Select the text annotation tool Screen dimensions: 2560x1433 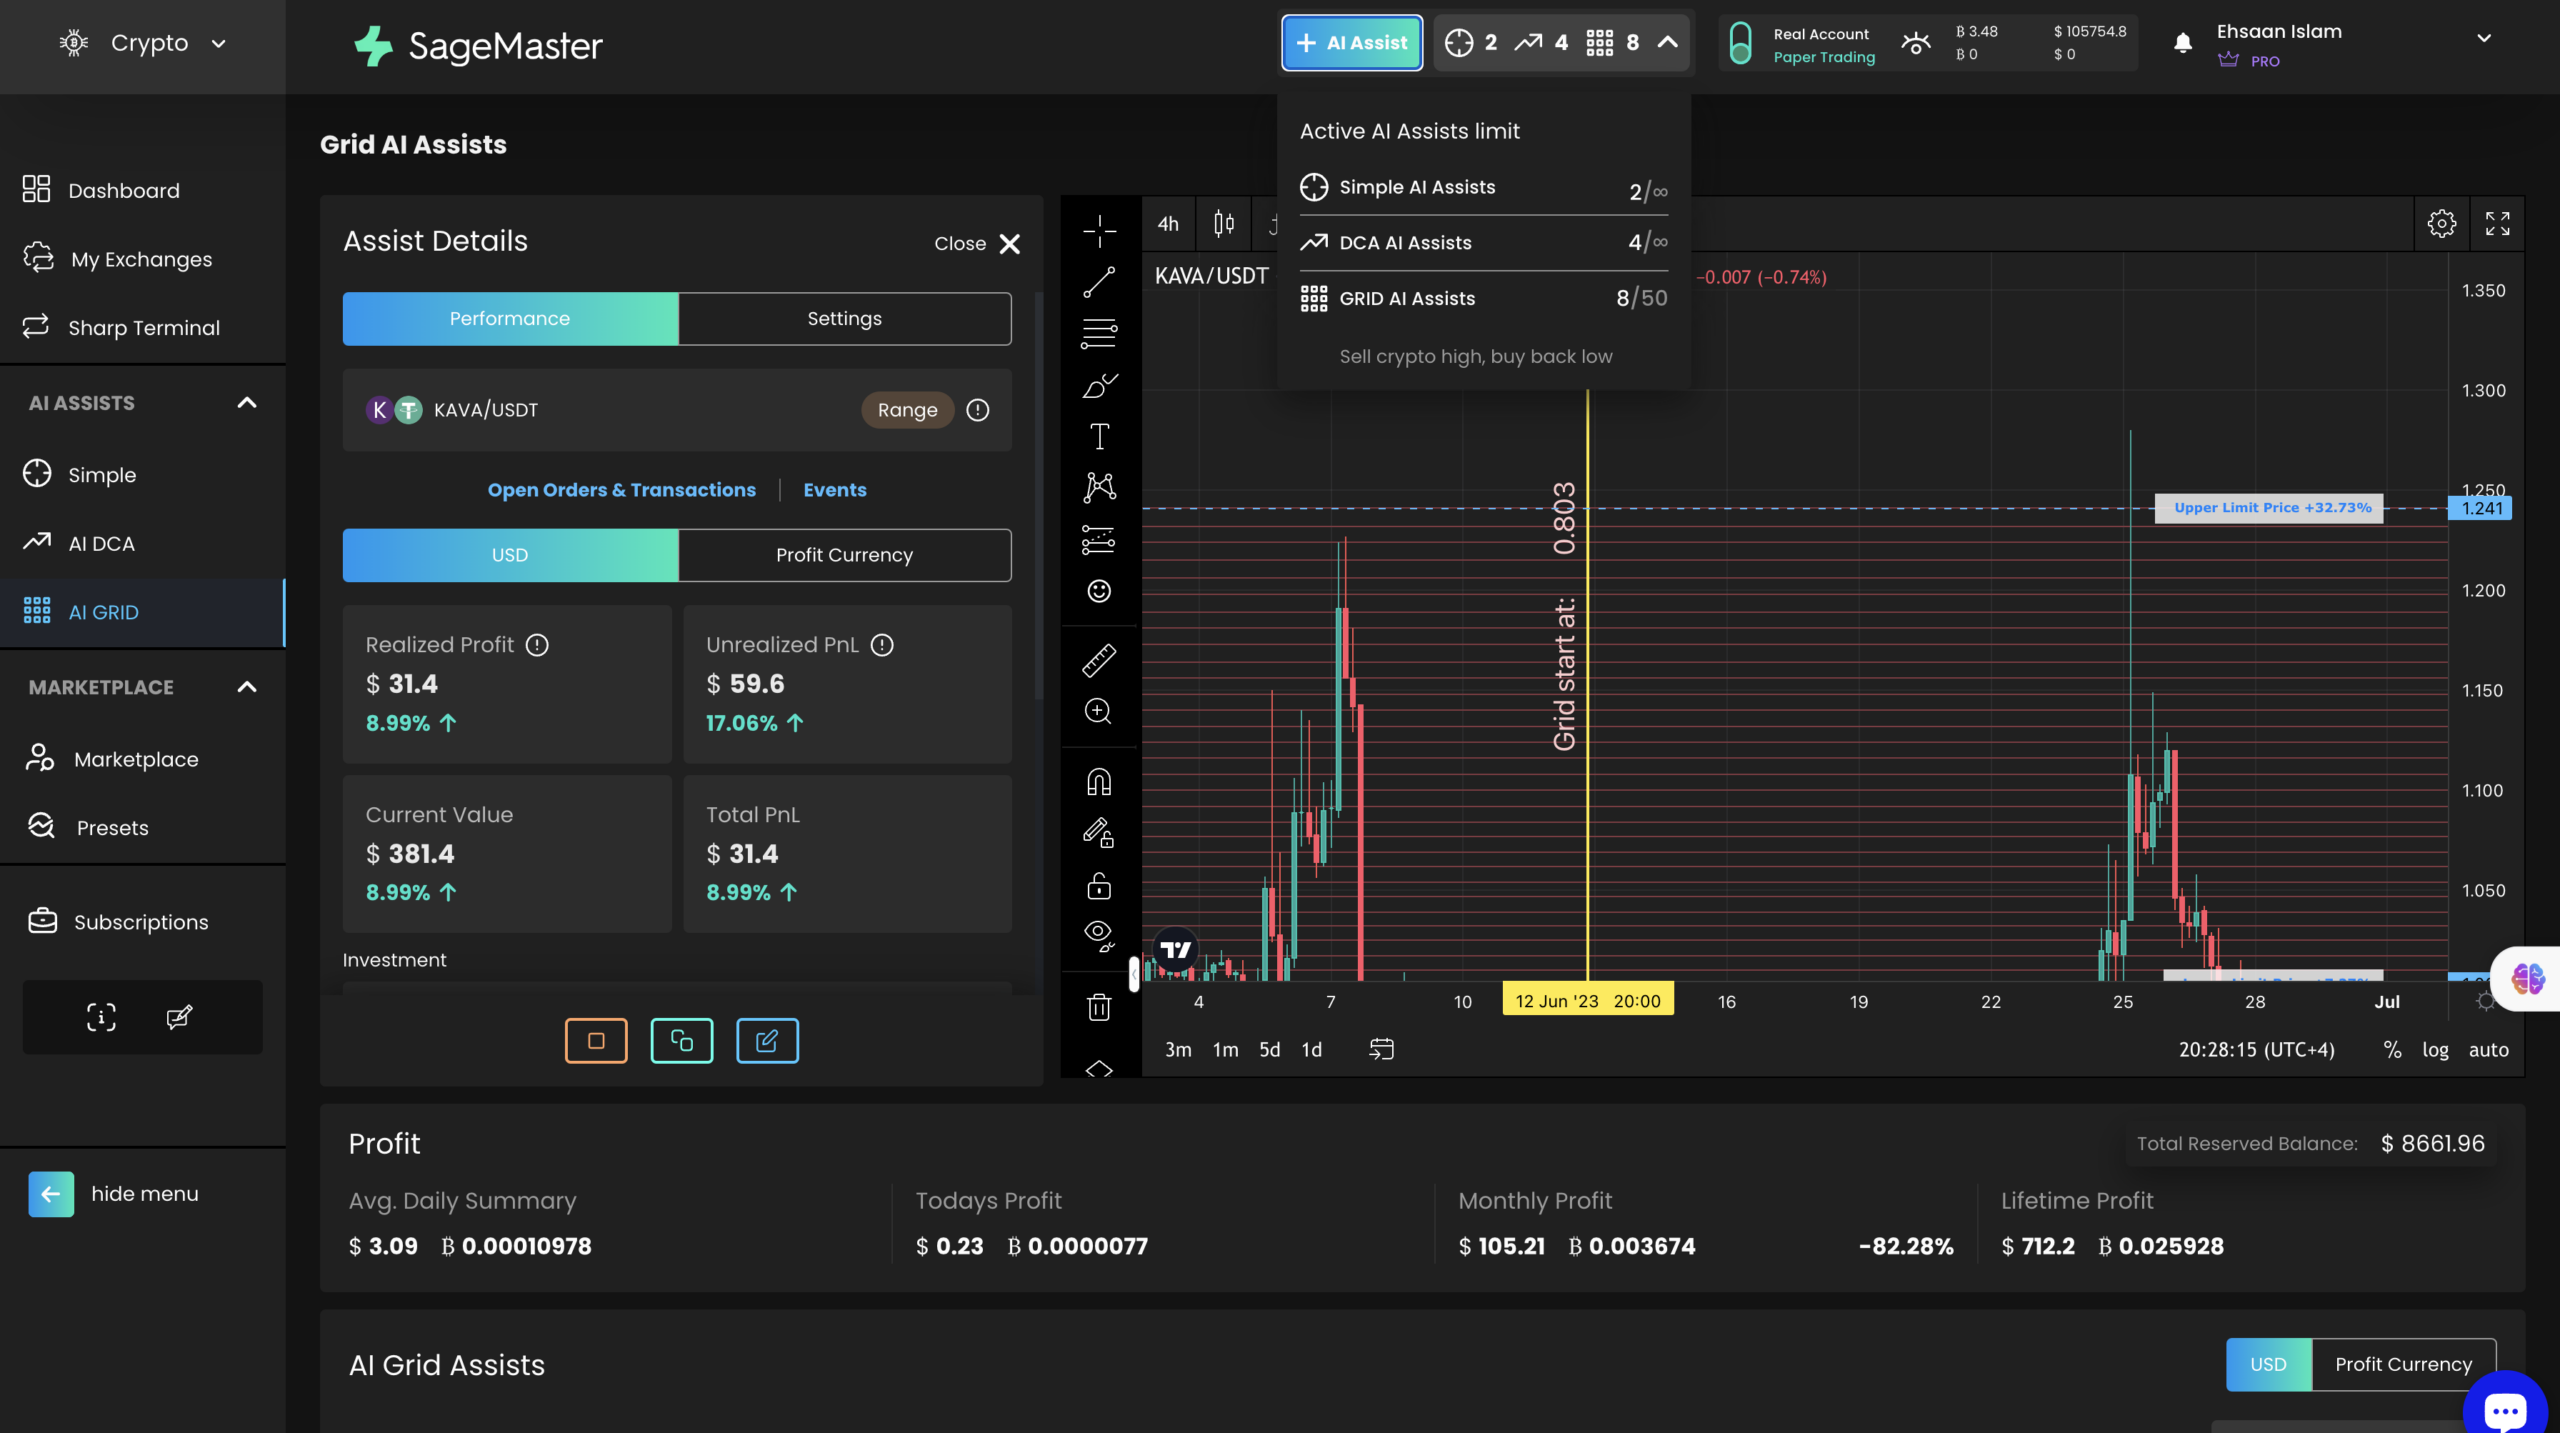click(x=1099, y=436)
